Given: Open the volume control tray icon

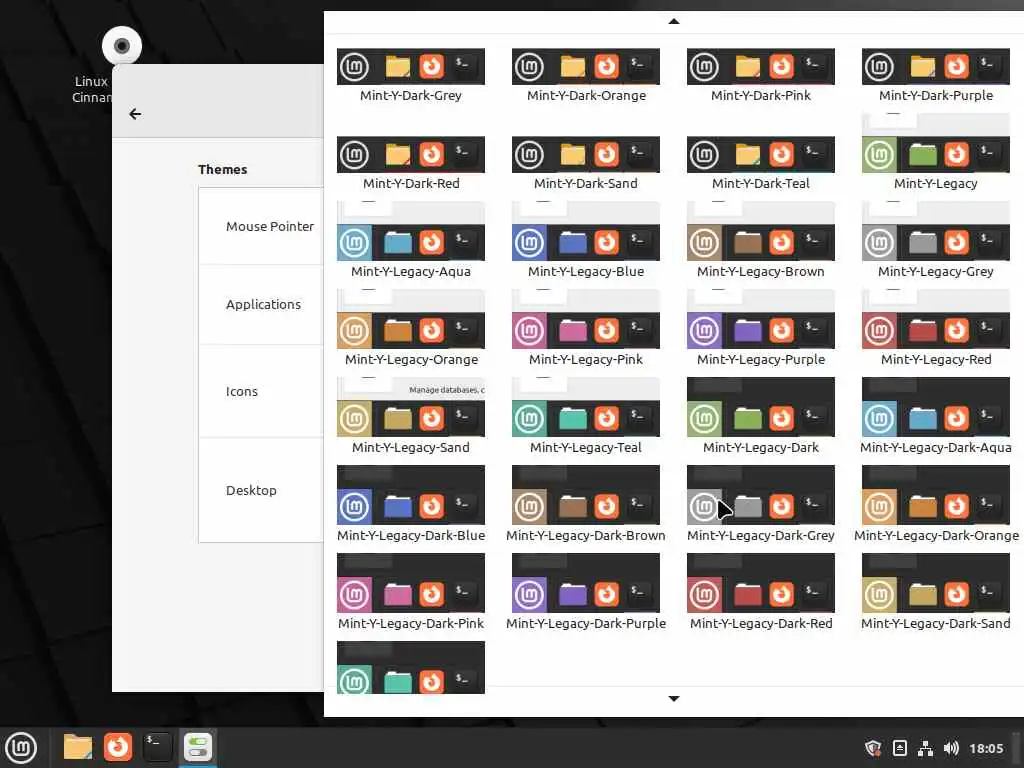Looking at the screenshot, I should coord(952,748).
